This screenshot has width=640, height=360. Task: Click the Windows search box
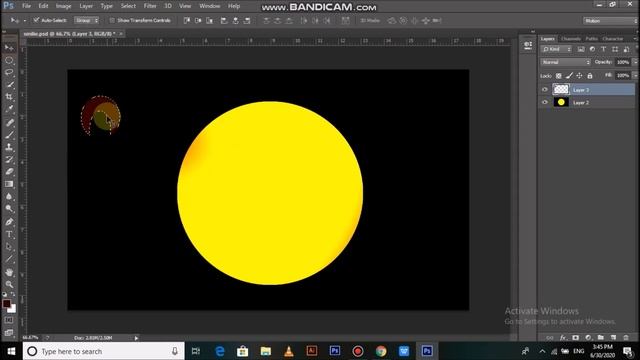click(104, 351)
